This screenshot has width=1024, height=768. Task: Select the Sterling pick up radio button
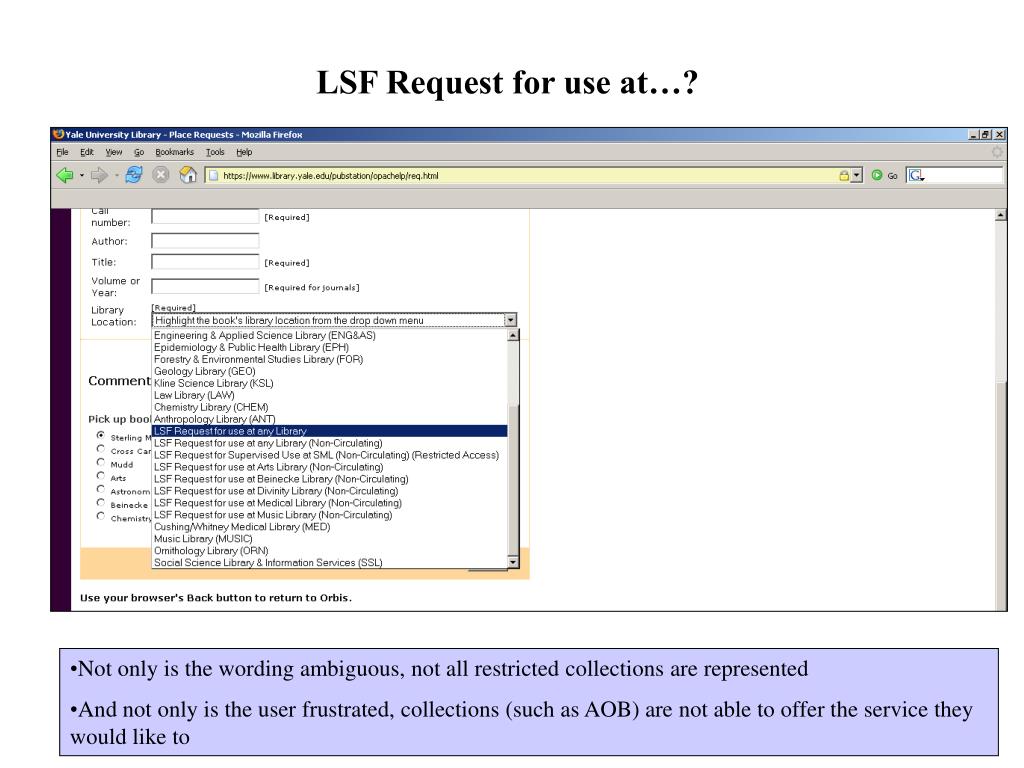(101, 435)
